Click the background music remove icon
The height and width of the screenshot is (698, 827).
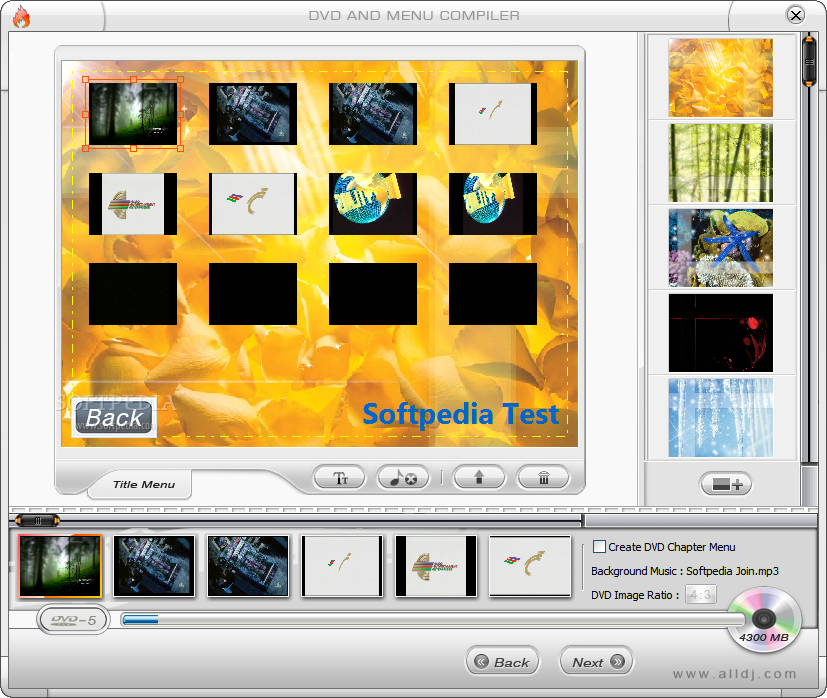pos(403,478)
